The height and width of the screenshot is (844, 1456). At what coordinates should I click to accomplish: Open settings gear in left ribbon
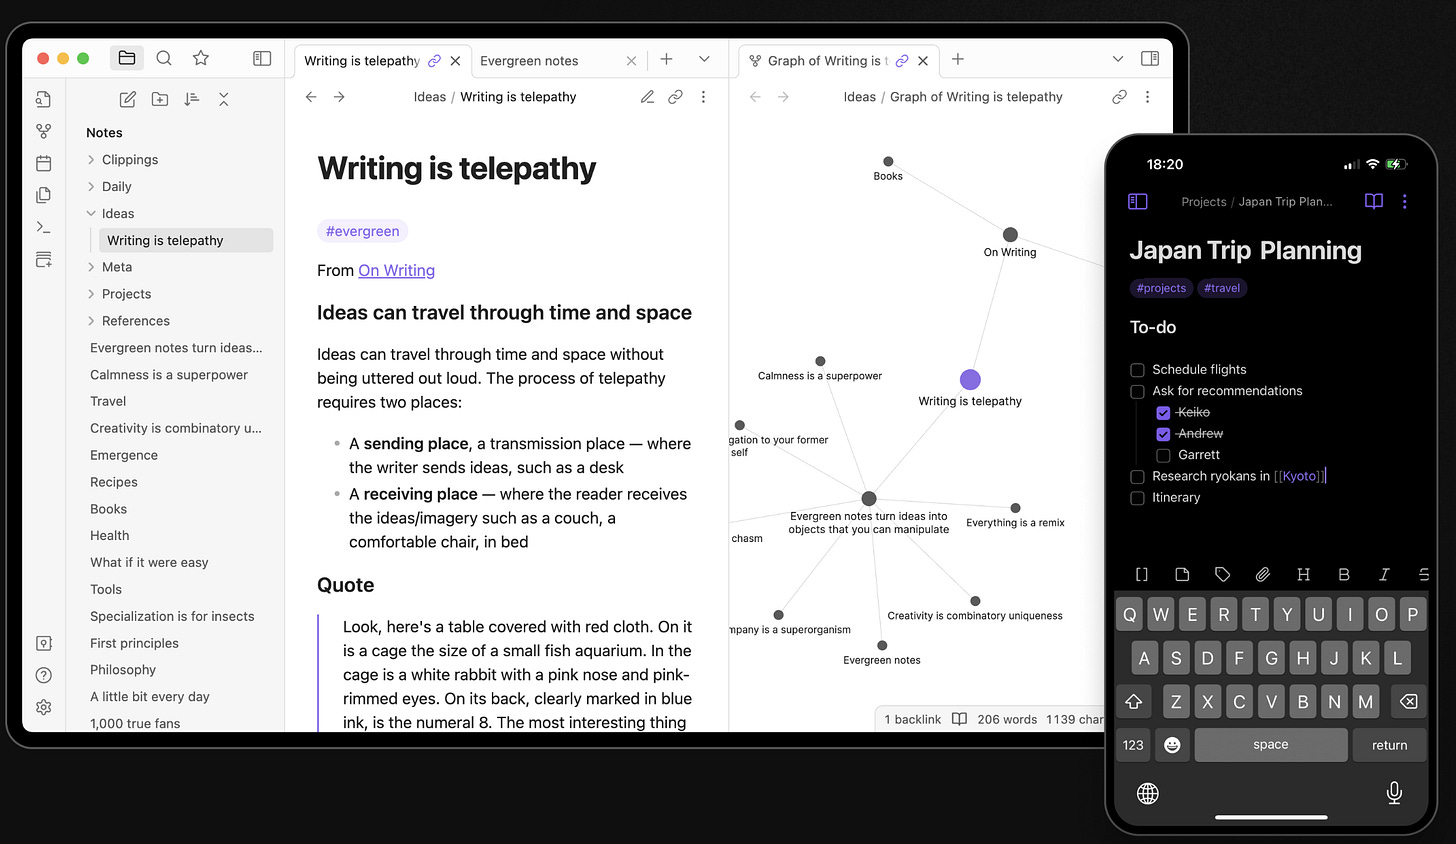[43, 707]
